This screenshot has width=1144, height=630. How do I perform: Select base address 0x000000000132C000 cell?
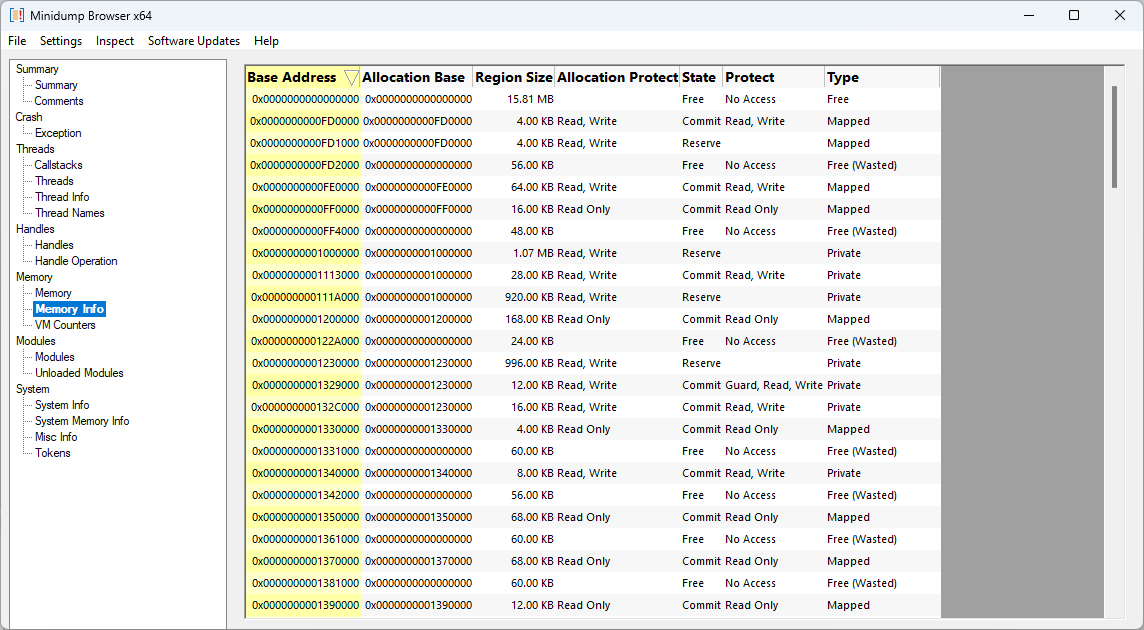304,407
